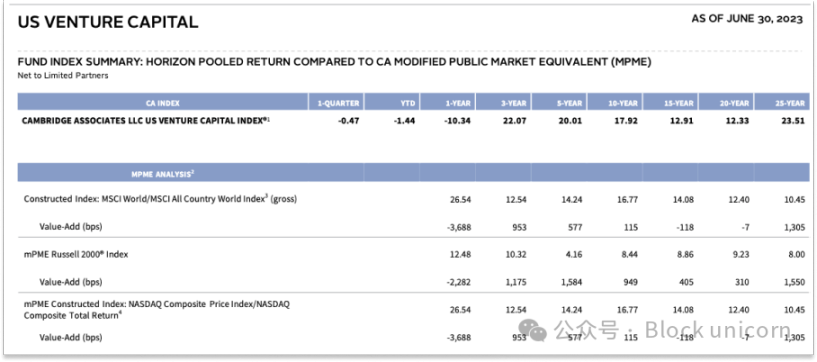Click the mPME Russell 2000 Index row label
Screen dimensions: 817x362
[x=76, y=254]
